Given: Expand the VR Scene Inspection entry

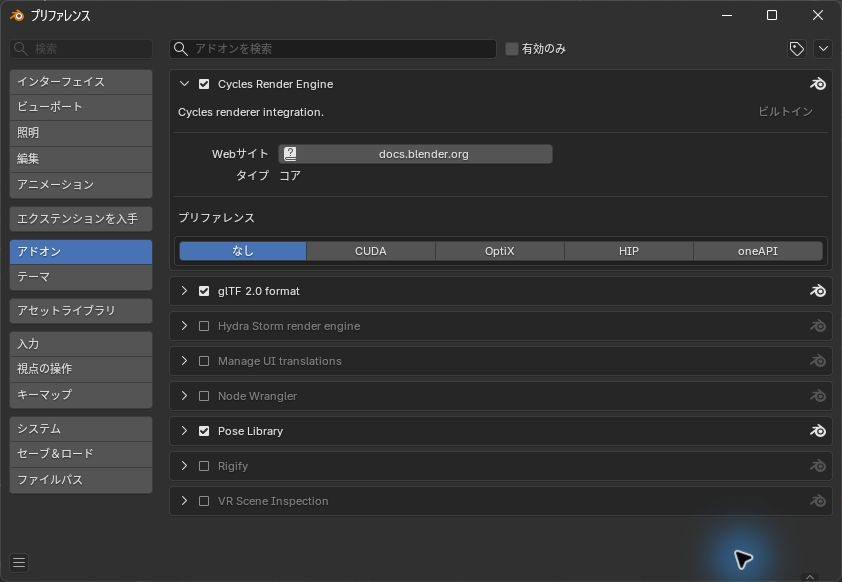Looking at the screenshot, I should 184,501.
